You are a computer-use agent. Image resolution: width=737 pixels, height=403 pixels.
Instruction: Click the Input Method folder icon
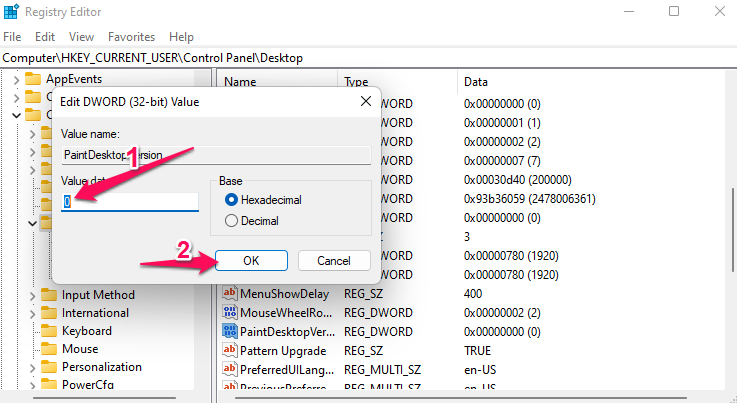tap(48, 295)
